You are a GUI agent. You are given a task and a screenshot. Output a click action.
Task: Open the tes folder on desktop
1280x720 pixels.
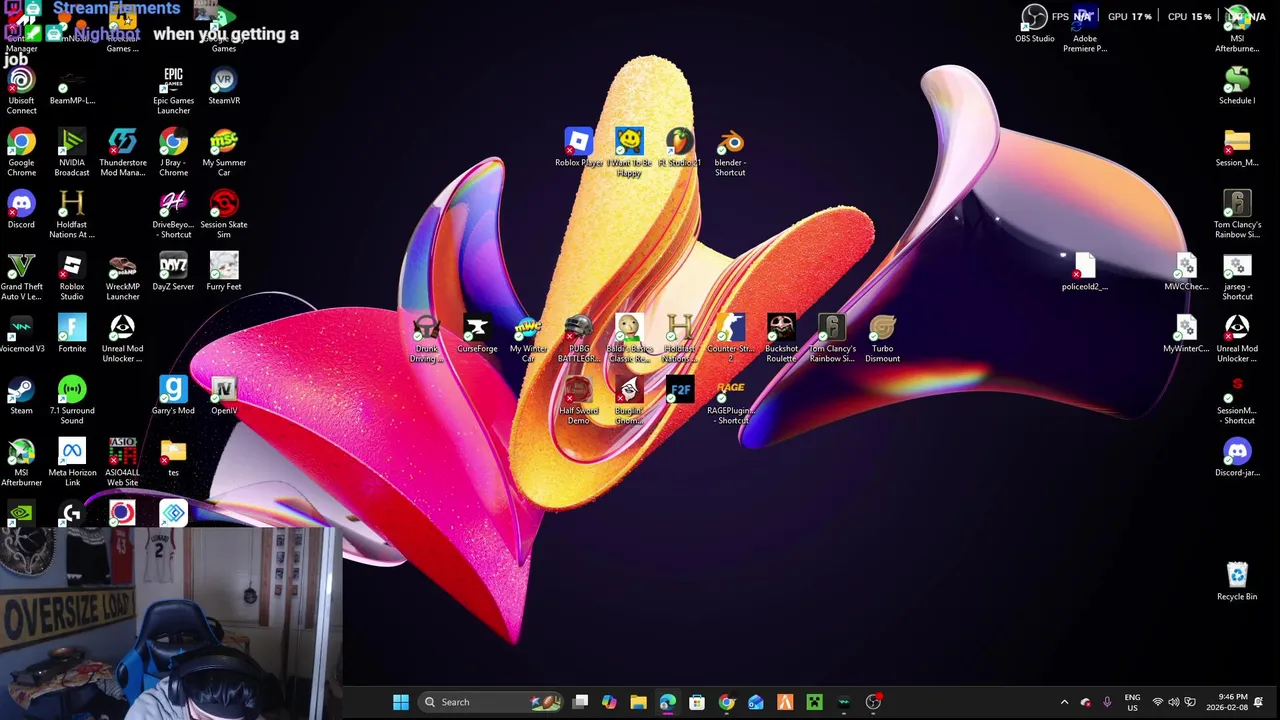coord(173,458)
